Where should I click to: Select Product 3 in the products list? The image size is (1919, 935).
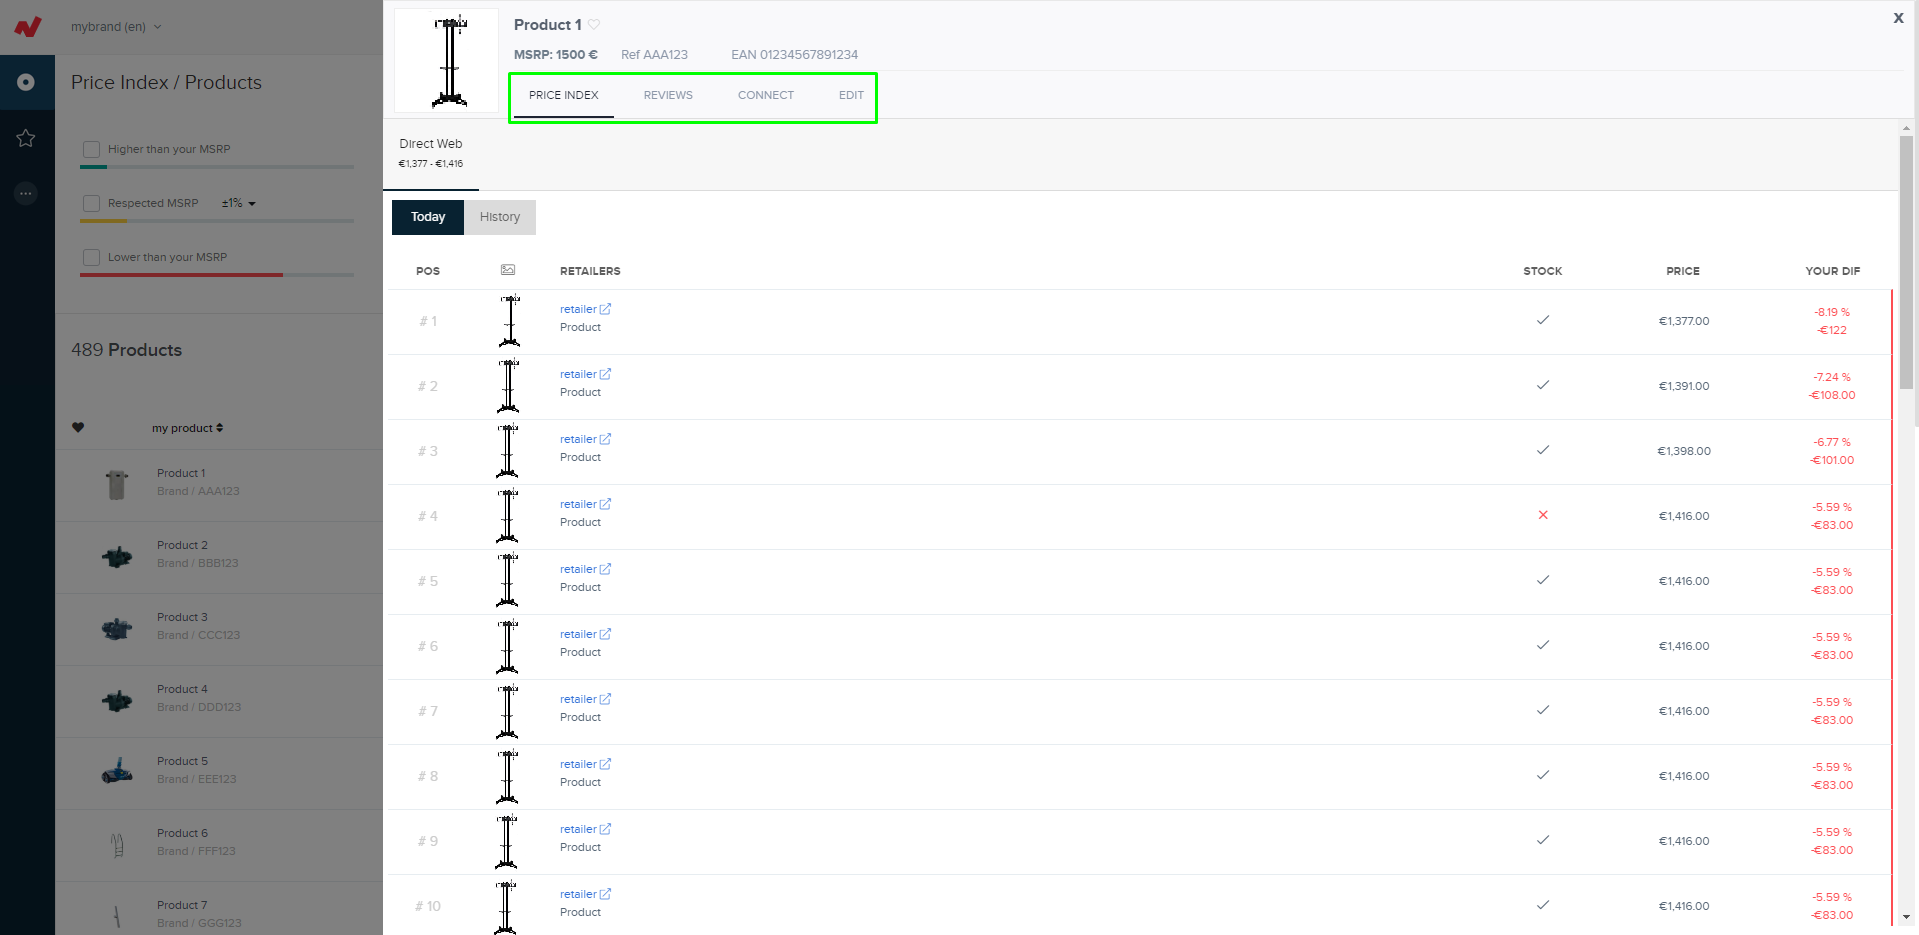[x=219, y=629]
